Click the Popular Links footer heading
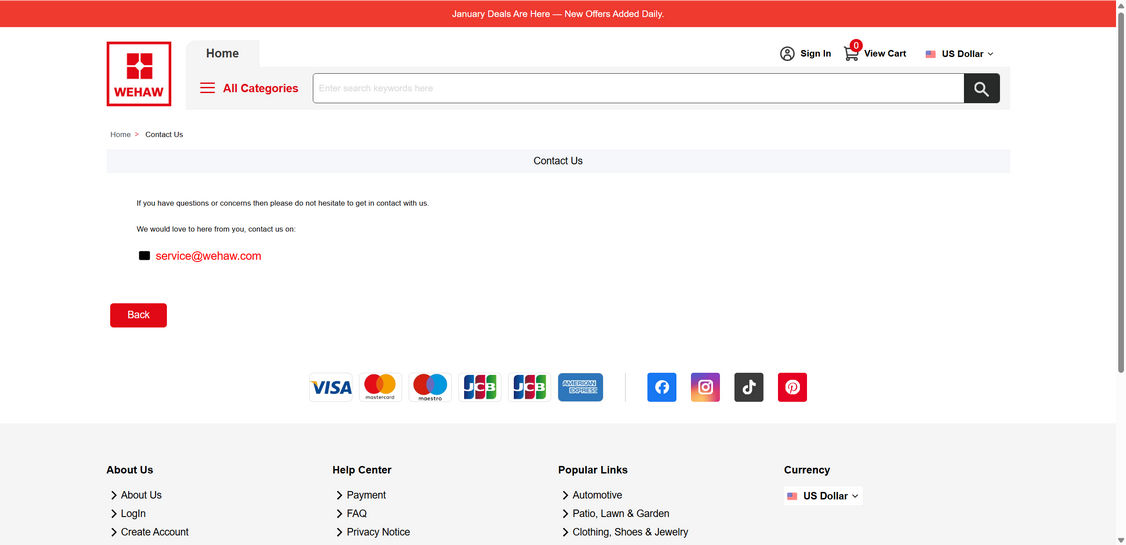The width and height of the screenshot is (1126, 545). pyautogui.click(x=592, y=470)
